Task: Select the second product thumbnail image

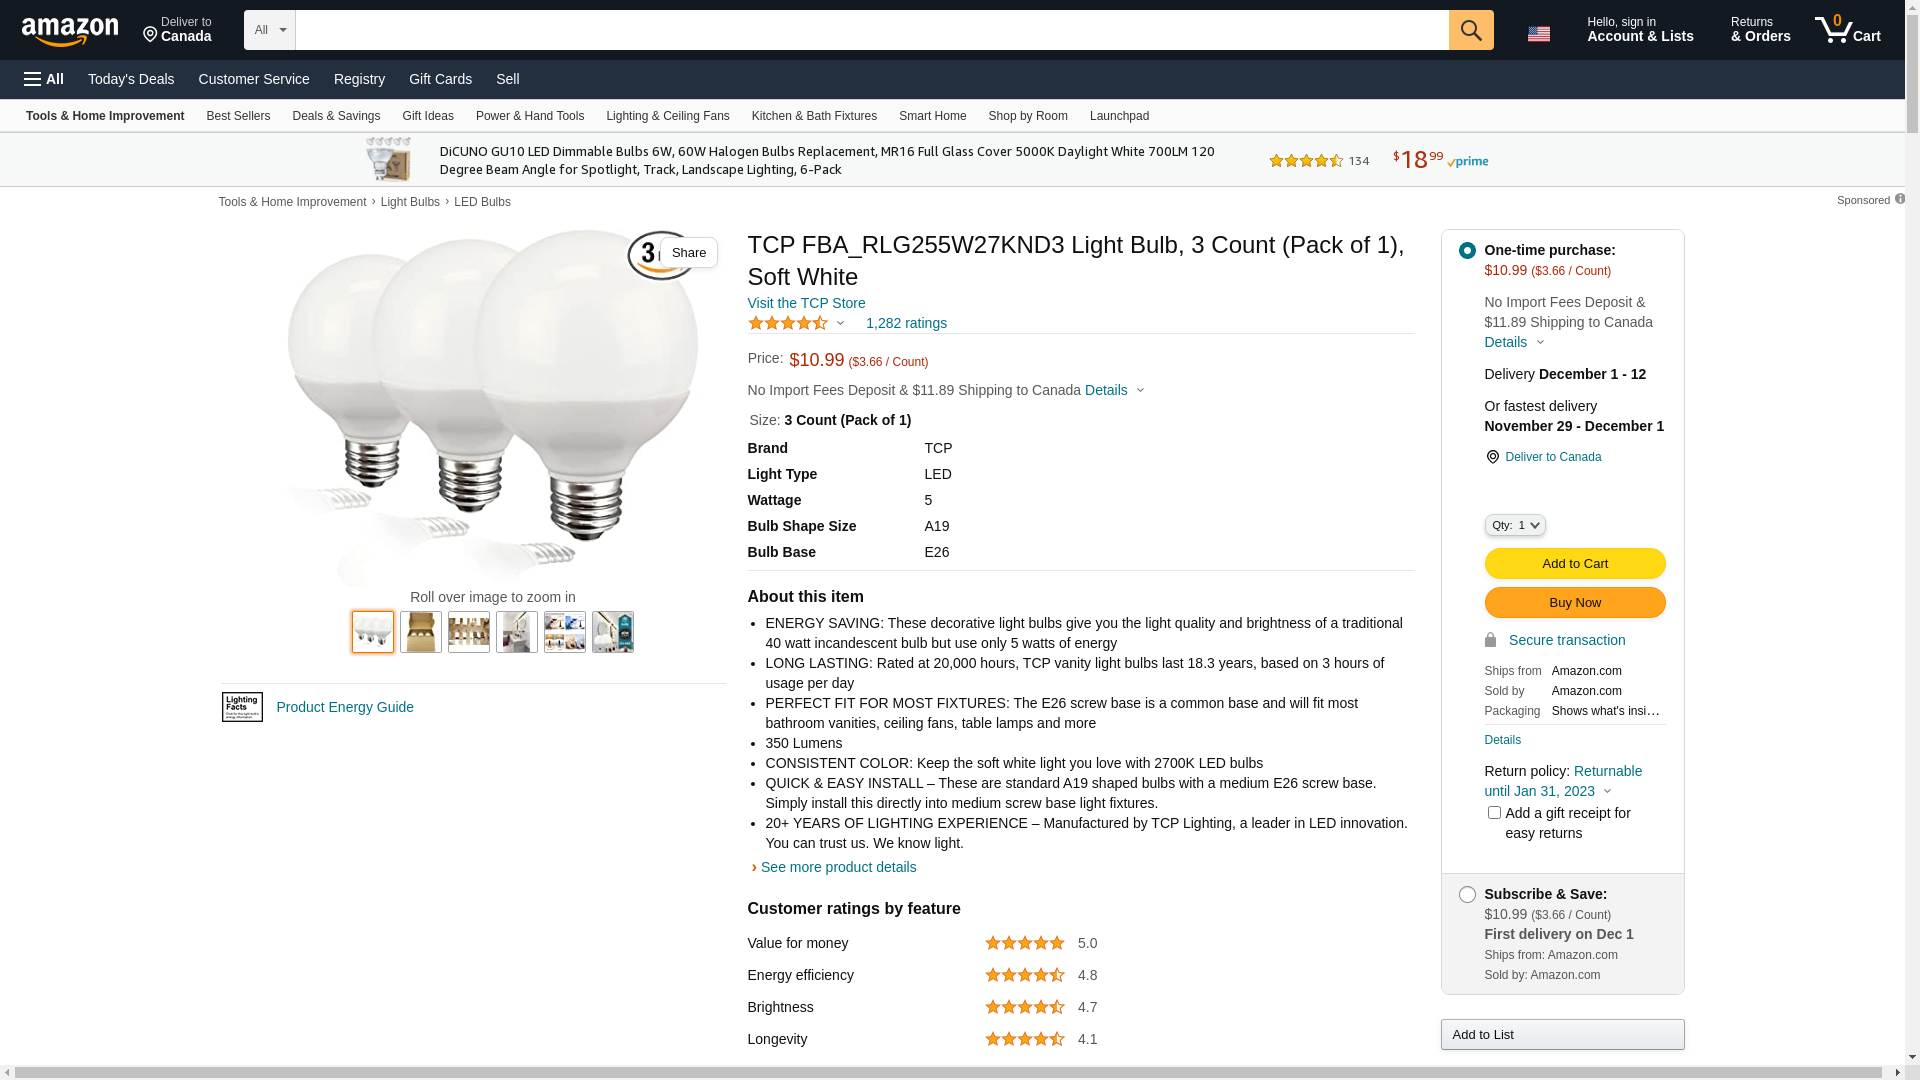Action: point(421,632)
